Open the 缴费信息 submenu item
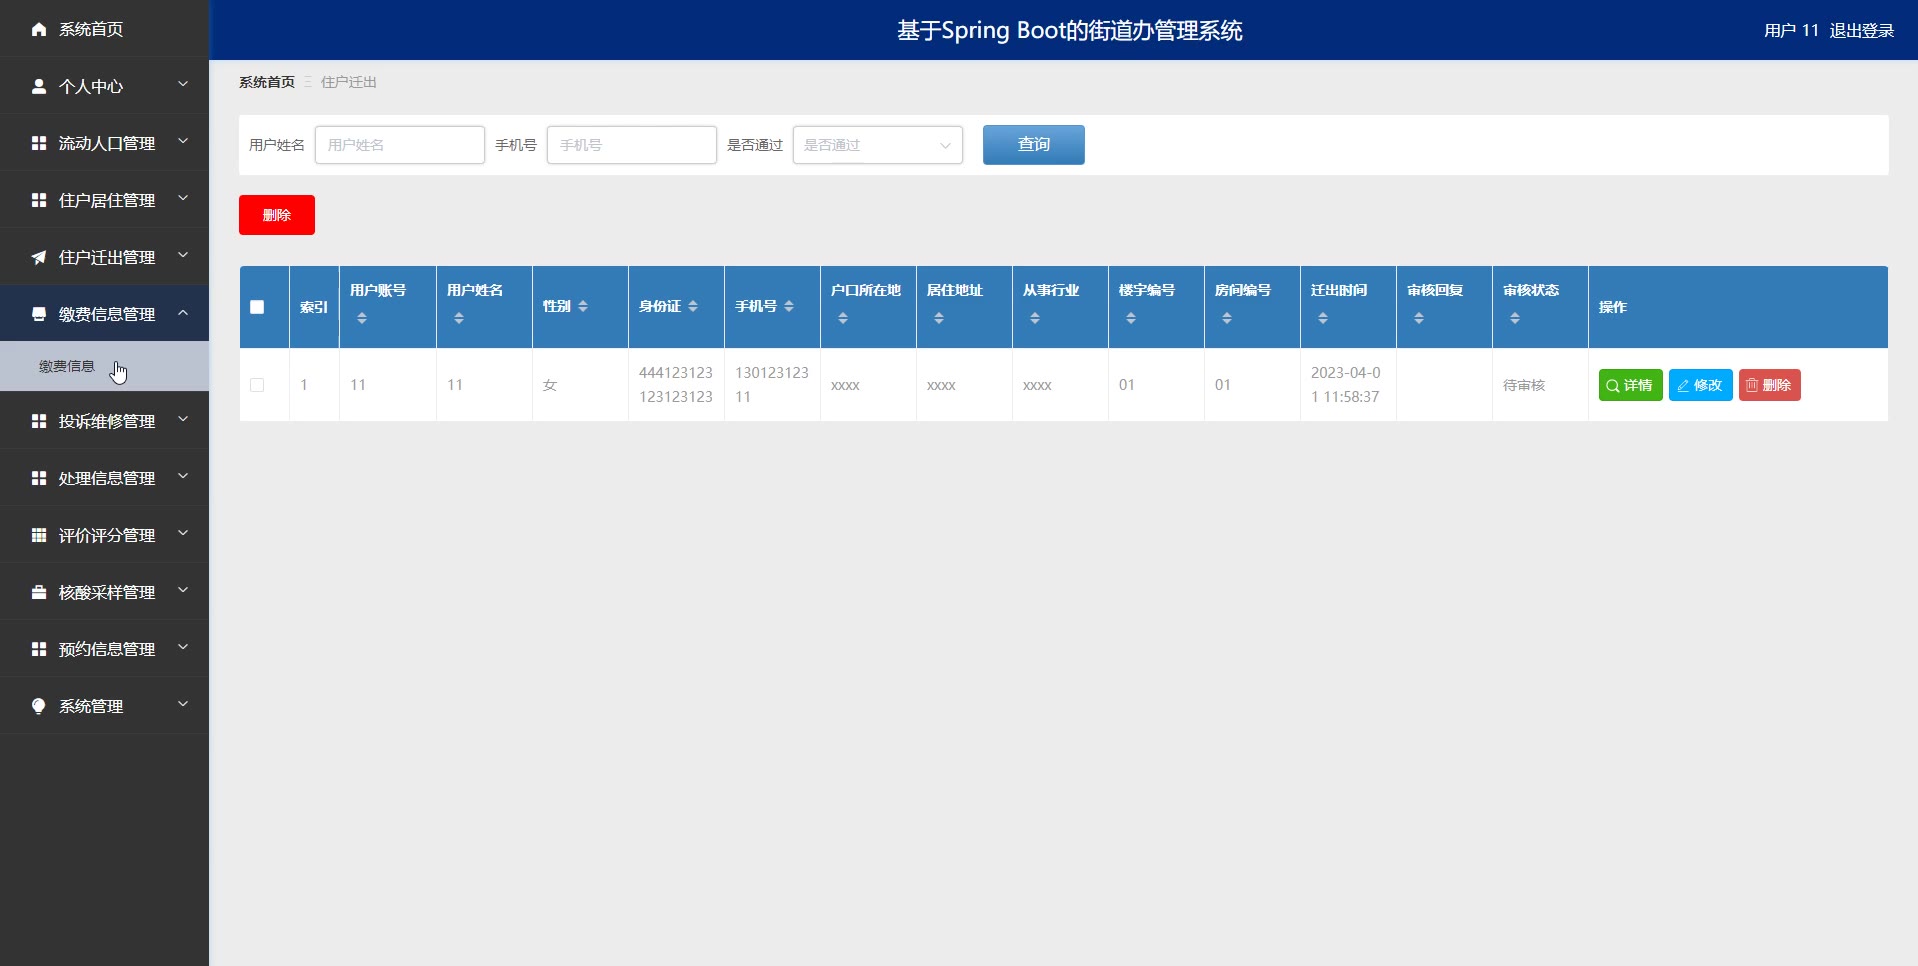The width and height of the screenshot is (1918, 966). pyautogui.click(x=104, y=366)
